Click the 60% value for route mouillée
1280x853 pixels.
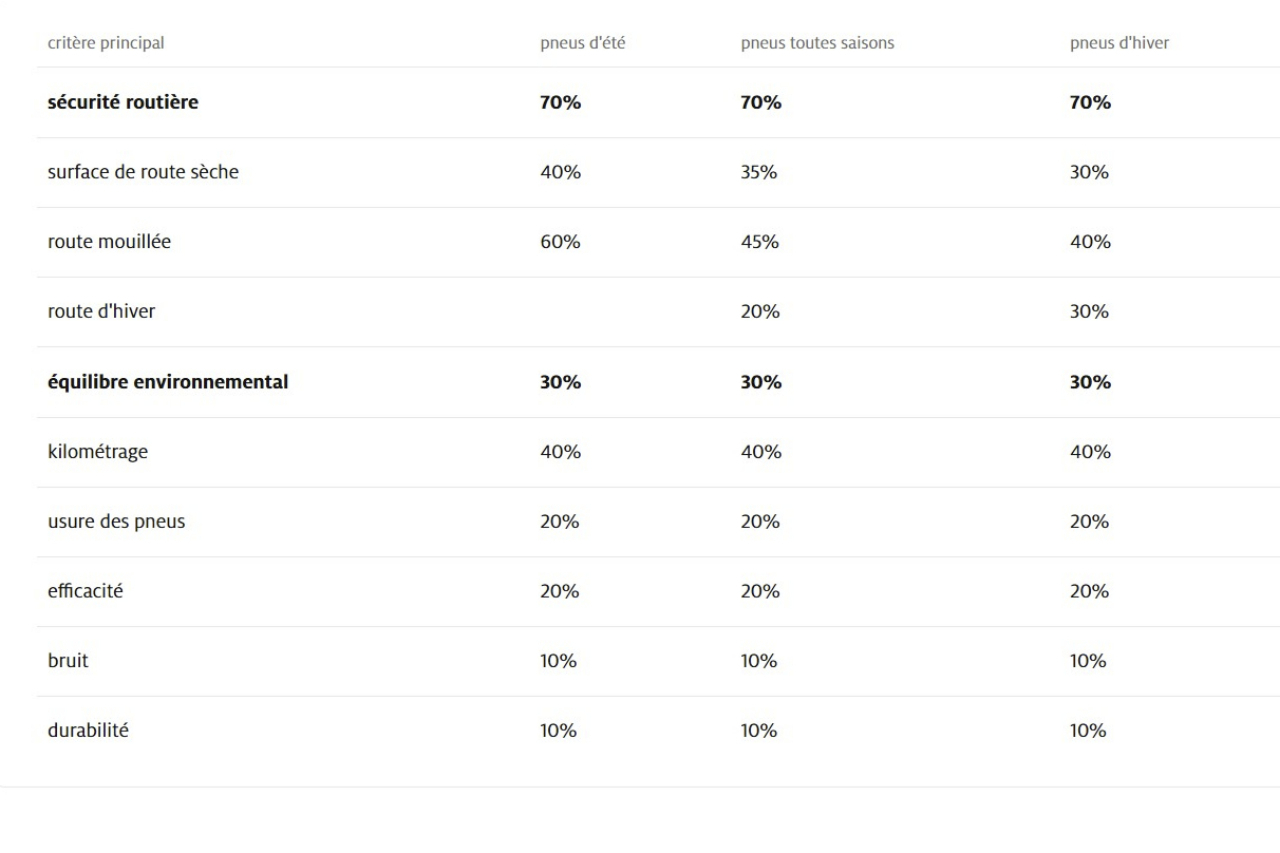[560, 242]
